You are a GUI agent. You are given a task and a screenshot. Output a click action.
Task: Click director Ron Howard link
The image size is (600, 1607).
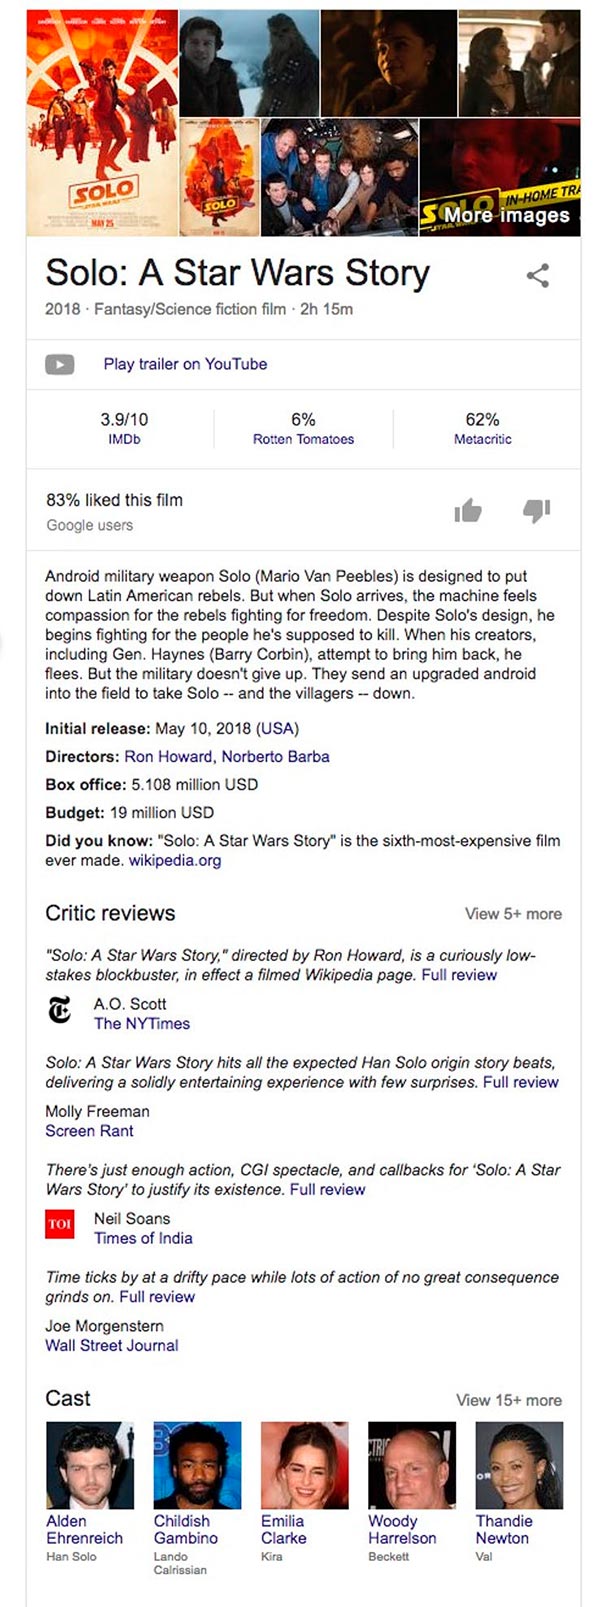pos(168,757)
